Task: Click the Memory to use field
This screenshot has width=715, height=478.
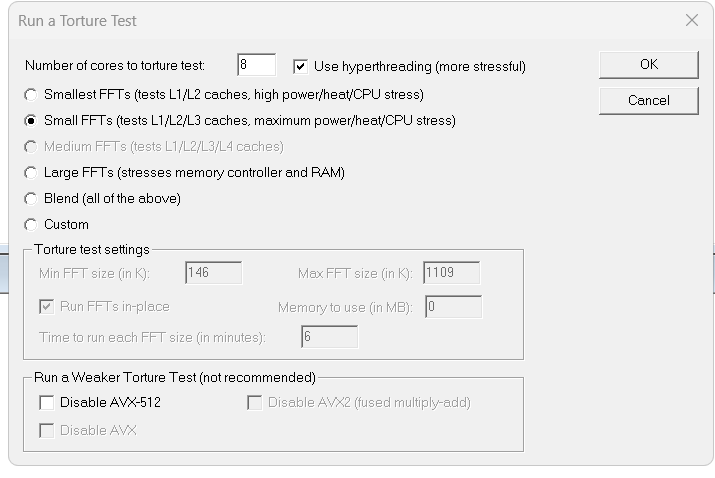Action: coord(453,307)
